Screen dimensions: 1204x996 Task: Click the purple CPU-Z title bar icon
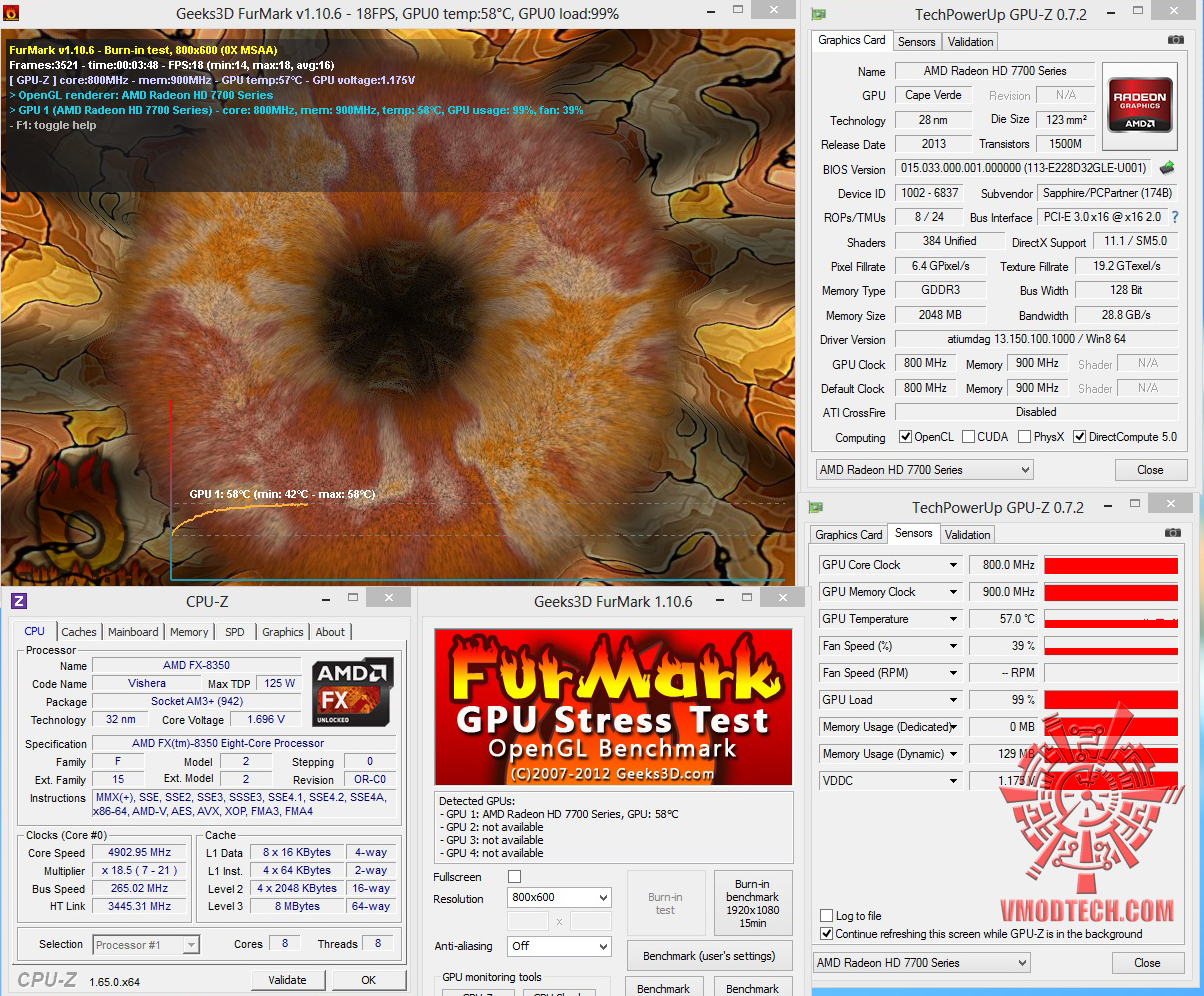coord(19,601)
